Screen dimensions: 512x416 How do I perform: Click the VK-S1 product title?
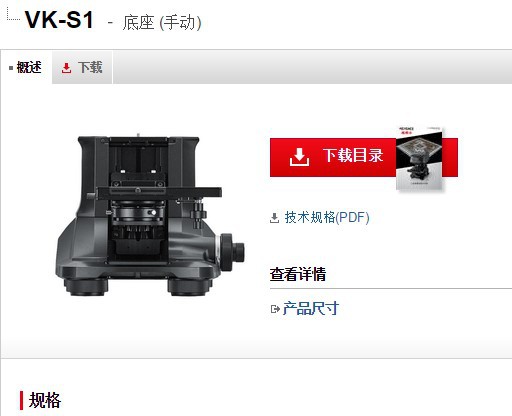click(59, 20)
